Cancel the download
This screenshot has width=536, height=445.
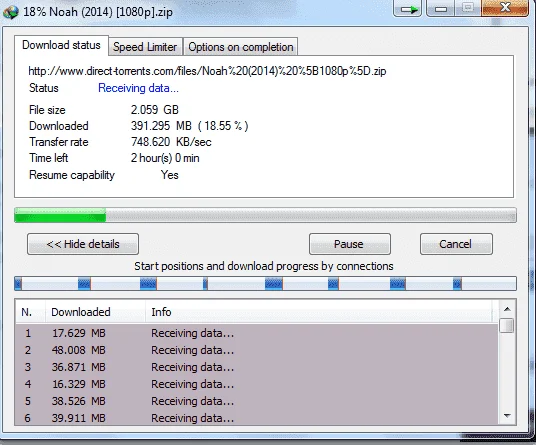[456, 244]
